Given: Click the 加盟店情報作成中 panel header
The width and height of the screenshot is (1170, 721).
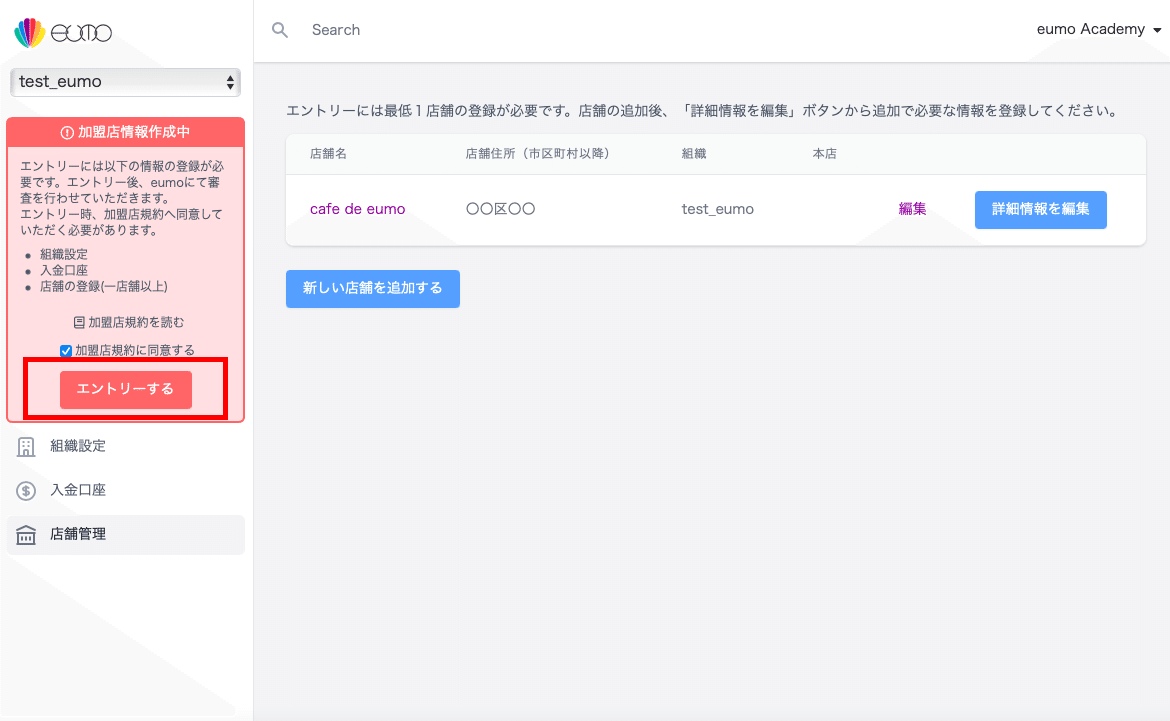Looking at the screenshot, I should (125, 132).
